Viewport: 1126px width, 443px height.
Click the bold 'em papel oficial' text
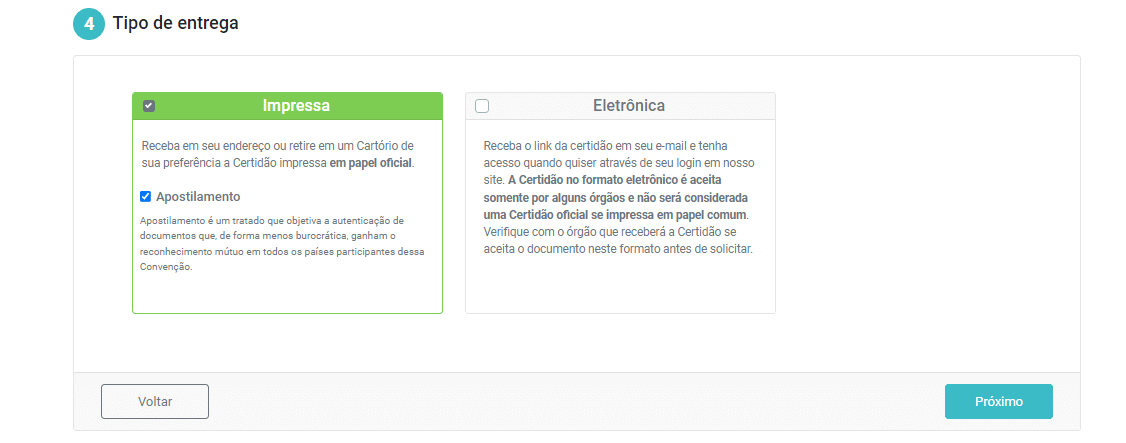371,163
